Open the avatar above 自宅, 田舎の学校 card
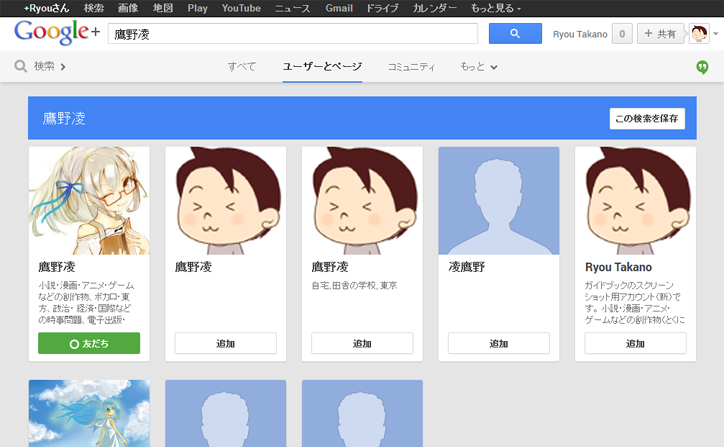The width and height of the screenshot is (724, 447). pyautogui.click(x=362, y=201)
